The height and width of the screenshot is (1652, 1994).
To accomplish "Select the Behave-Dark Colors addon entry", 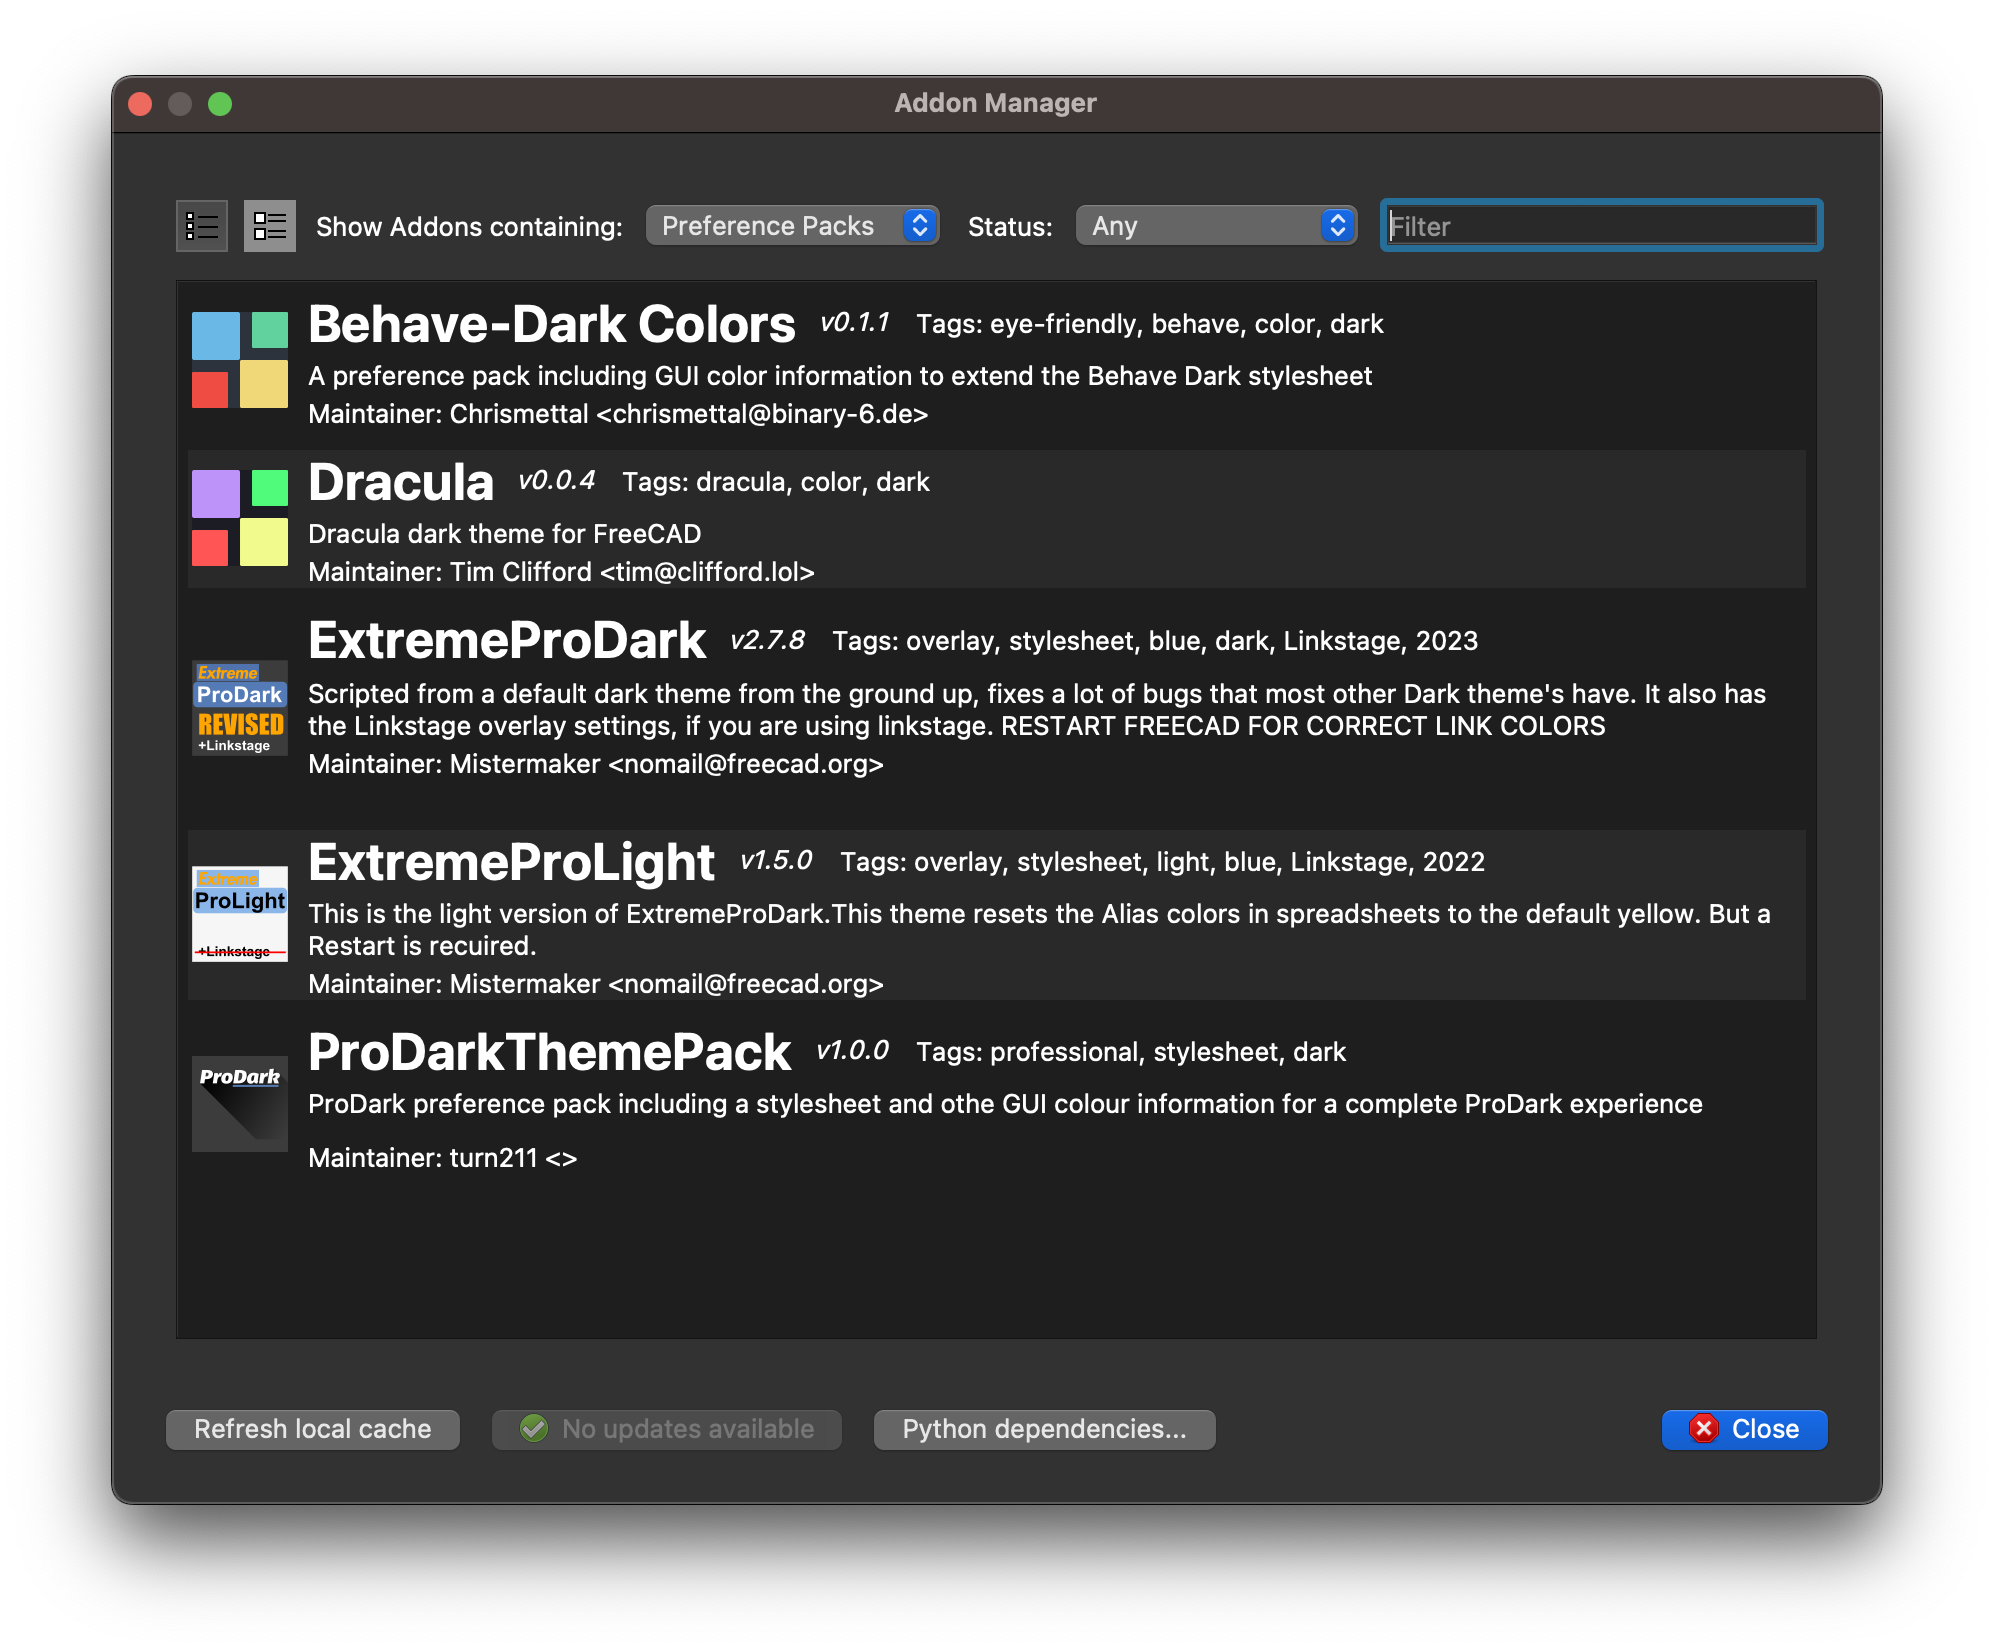I will pyautogui.click(x=900, y=365).
